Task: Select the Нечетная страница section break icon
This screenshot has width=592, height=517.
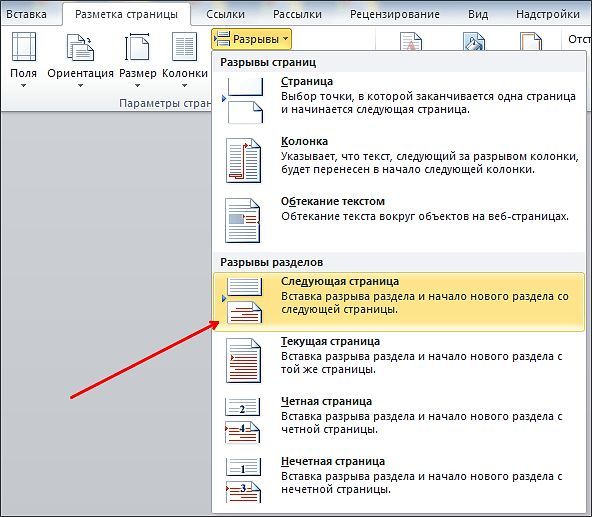Action: pos(243,480)
